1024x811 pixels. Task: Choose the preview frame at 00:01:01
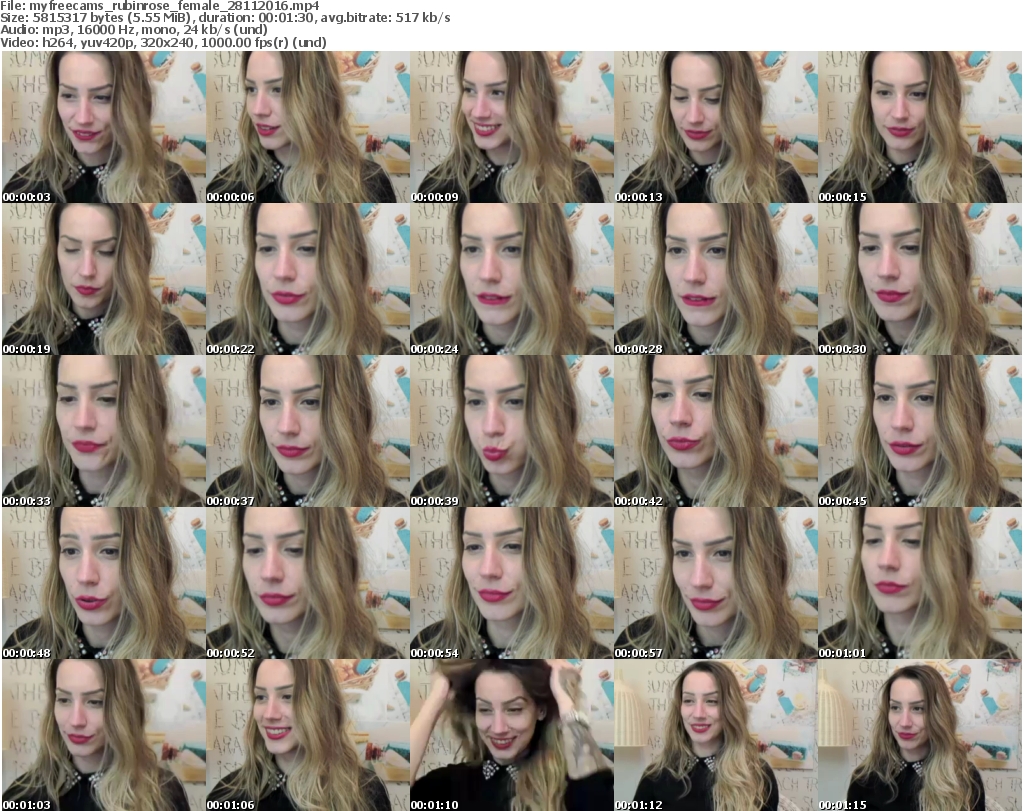920,583
